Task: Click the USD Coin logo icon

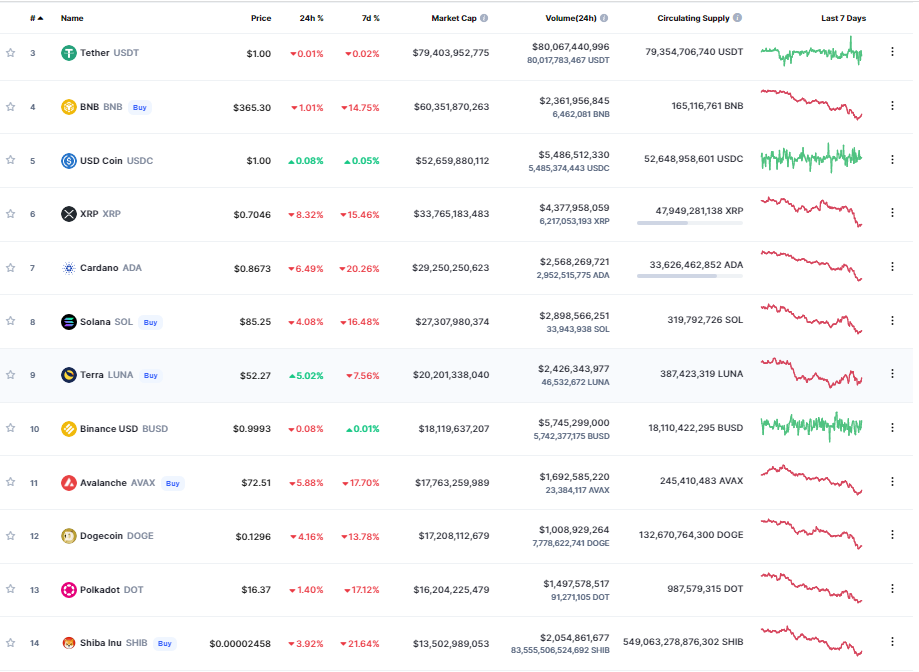Action: pyautogui.click(x=69, y=161)
